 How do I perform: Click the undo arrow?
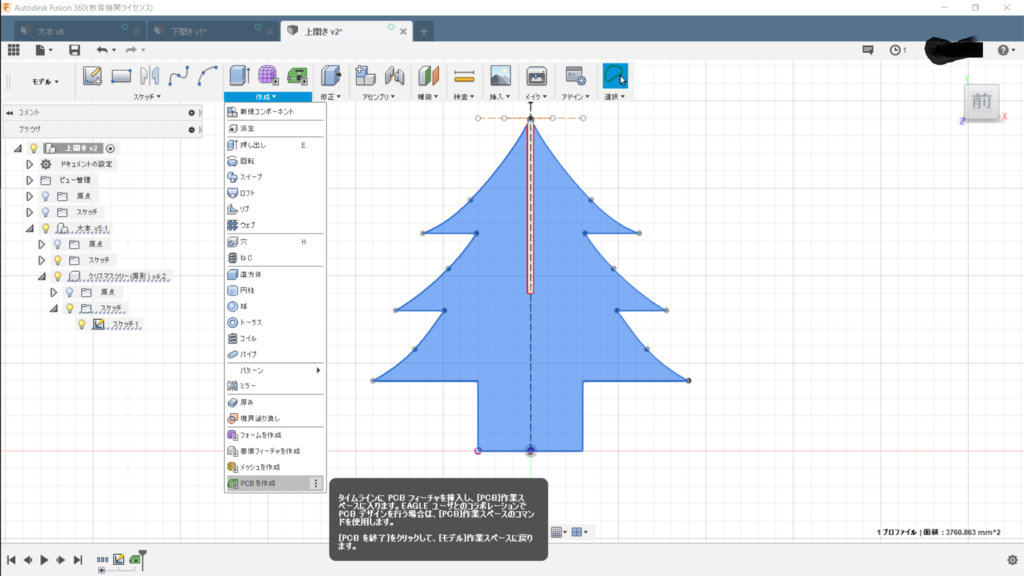click(102, 50)
